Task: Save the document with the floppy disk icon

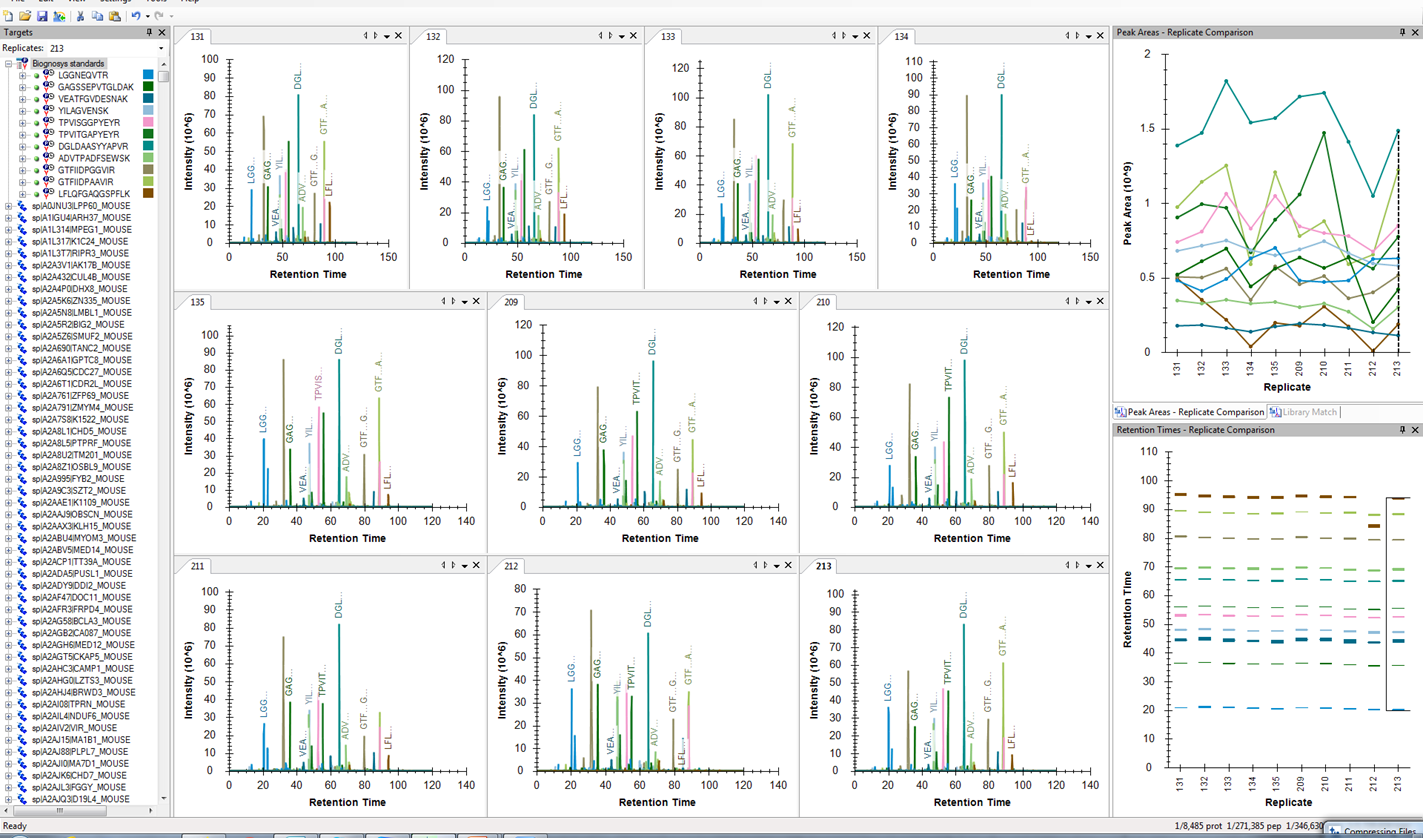Action: (42, 16)
